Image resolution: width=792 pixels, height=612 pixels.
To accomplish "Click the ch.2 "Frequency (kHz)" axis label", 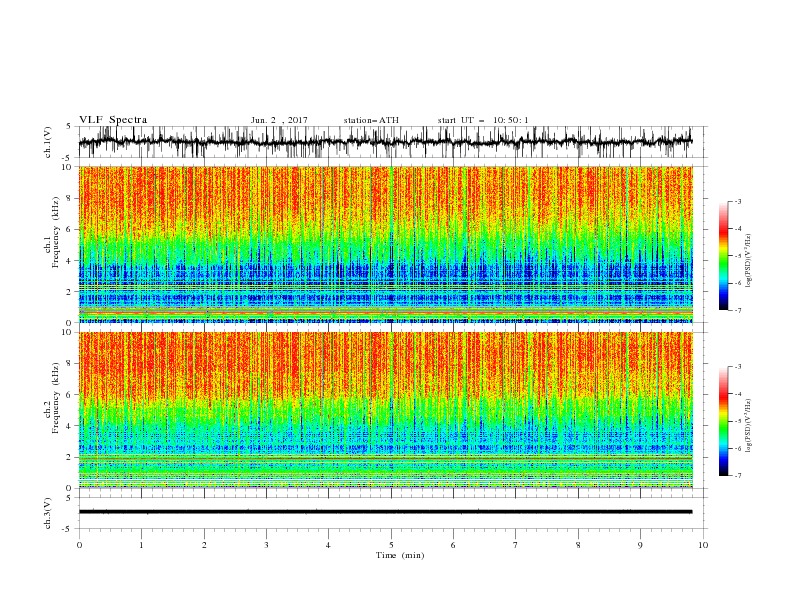I will 56,397.
